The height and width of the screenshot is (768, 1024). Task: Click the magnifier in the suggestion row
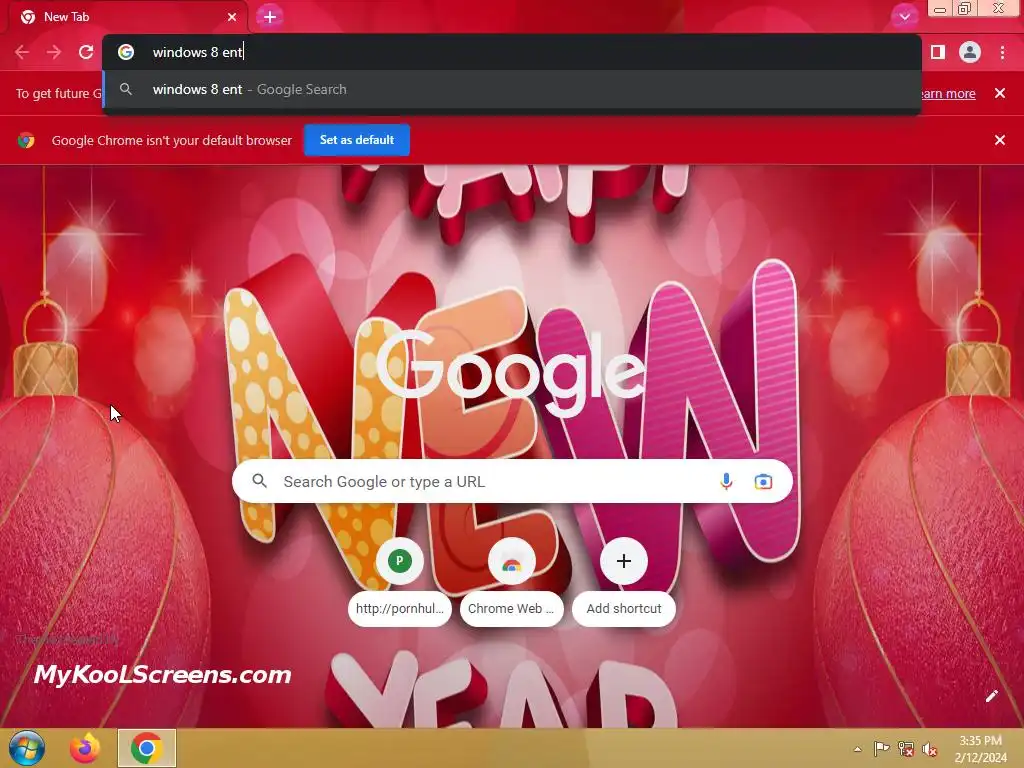126,89
